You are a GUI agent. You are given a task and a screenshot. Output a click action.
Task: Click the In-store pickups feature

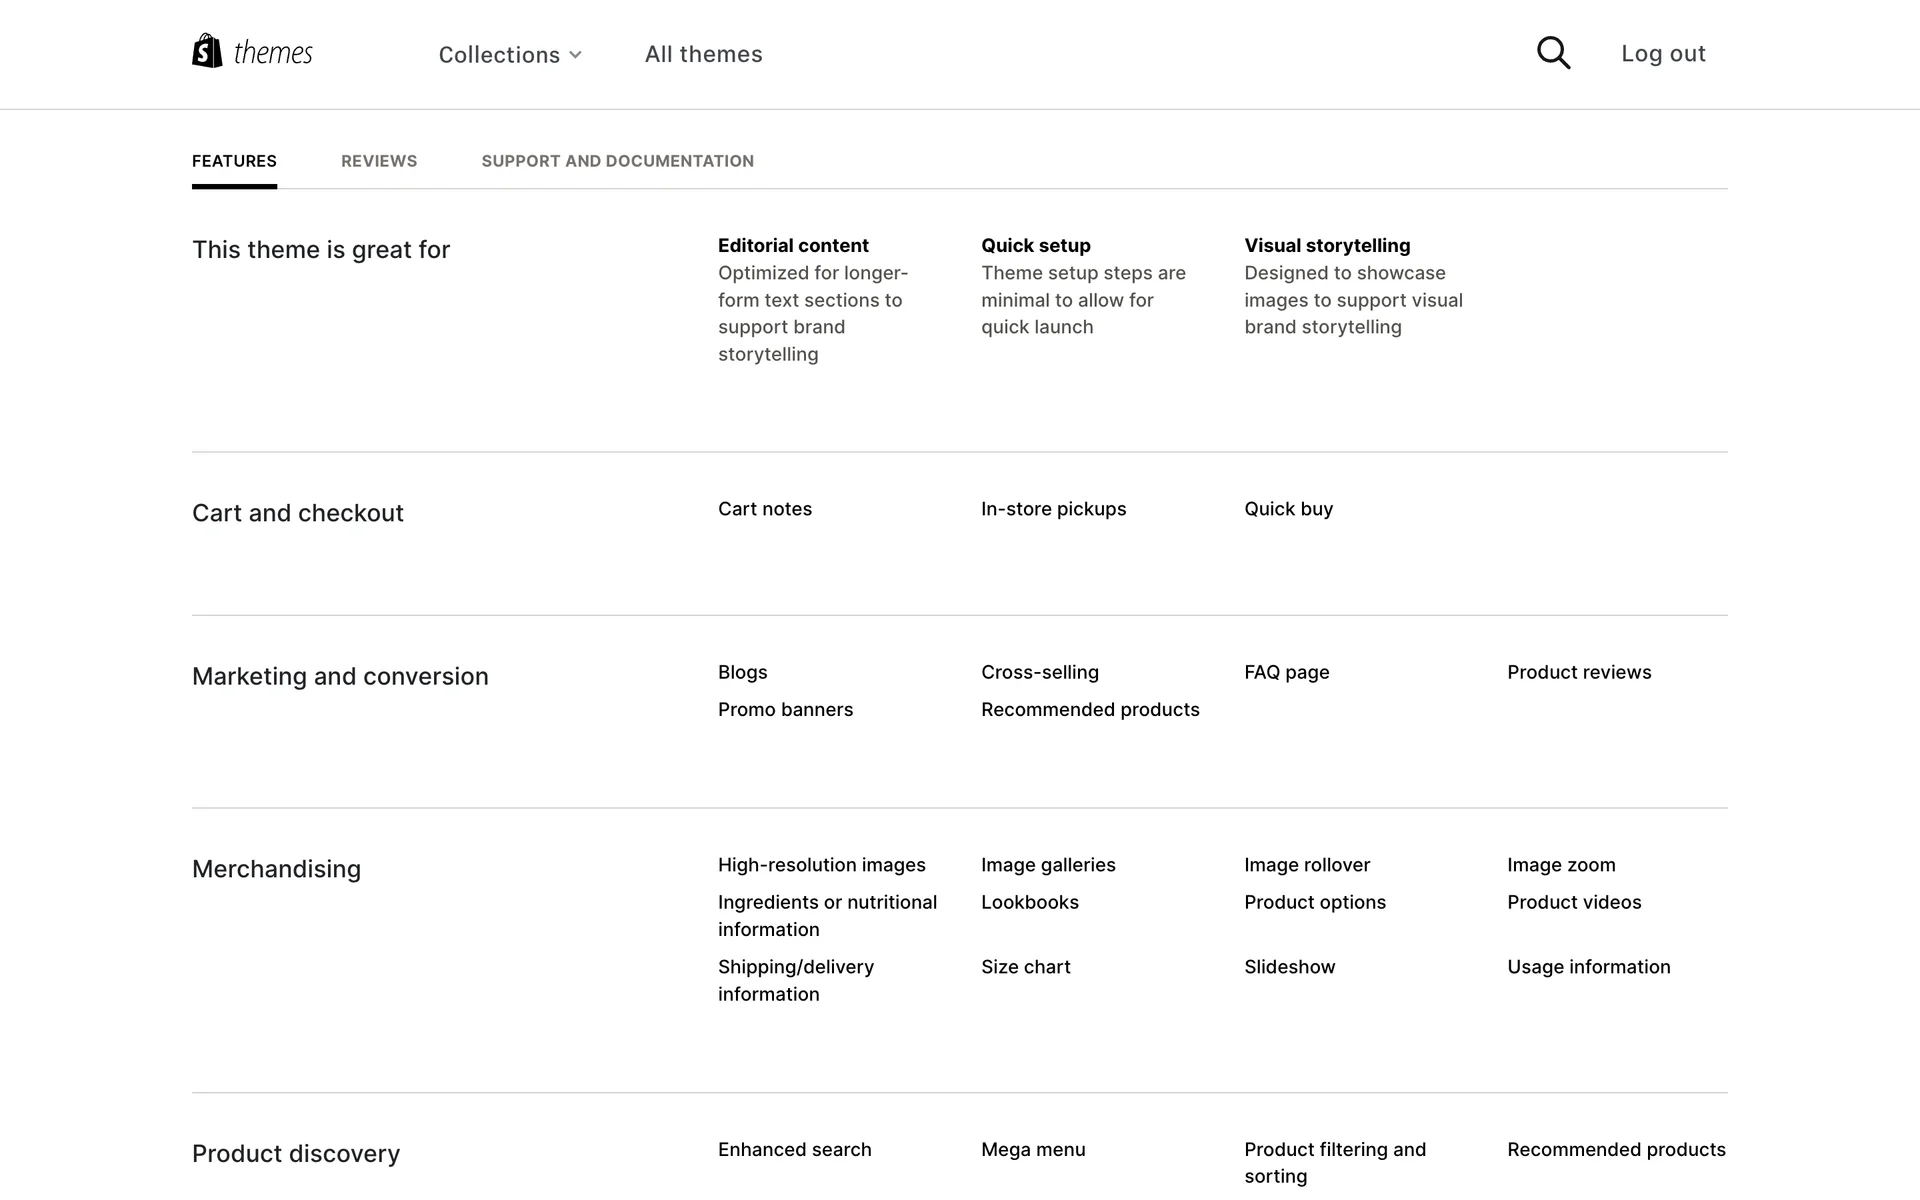(x=1053, y=509)
